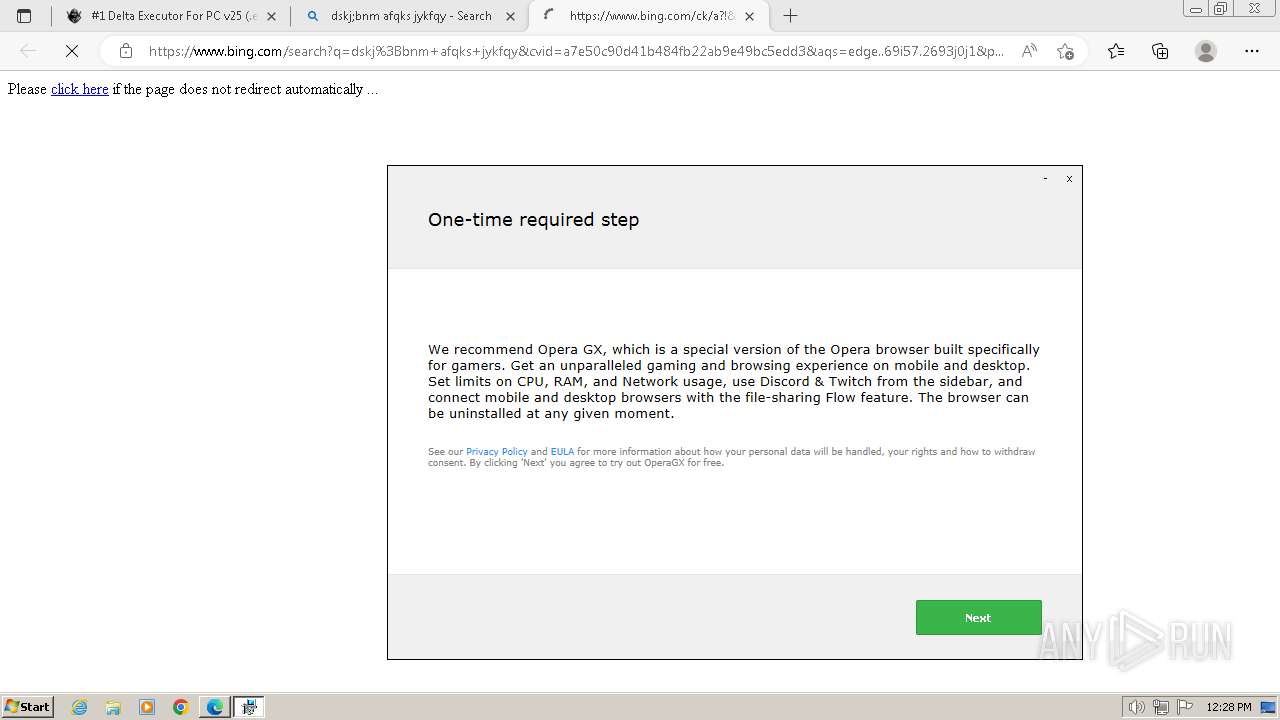This screenshot has height=720, width=1280.
Task: Minimize the Edge browser window
Action: (x=1195, y=9)
